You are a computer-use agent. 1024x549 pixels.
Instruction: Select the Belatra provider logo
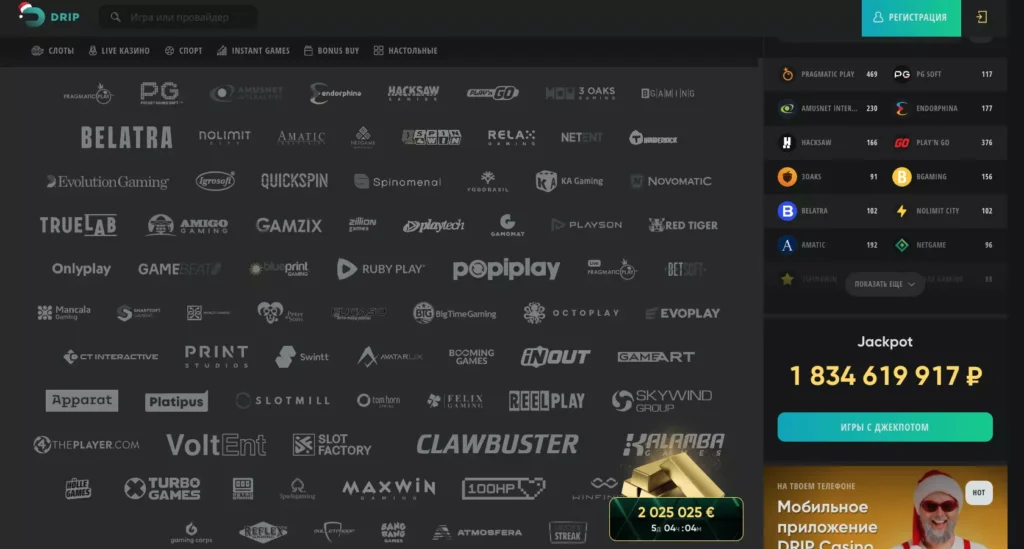126,137
